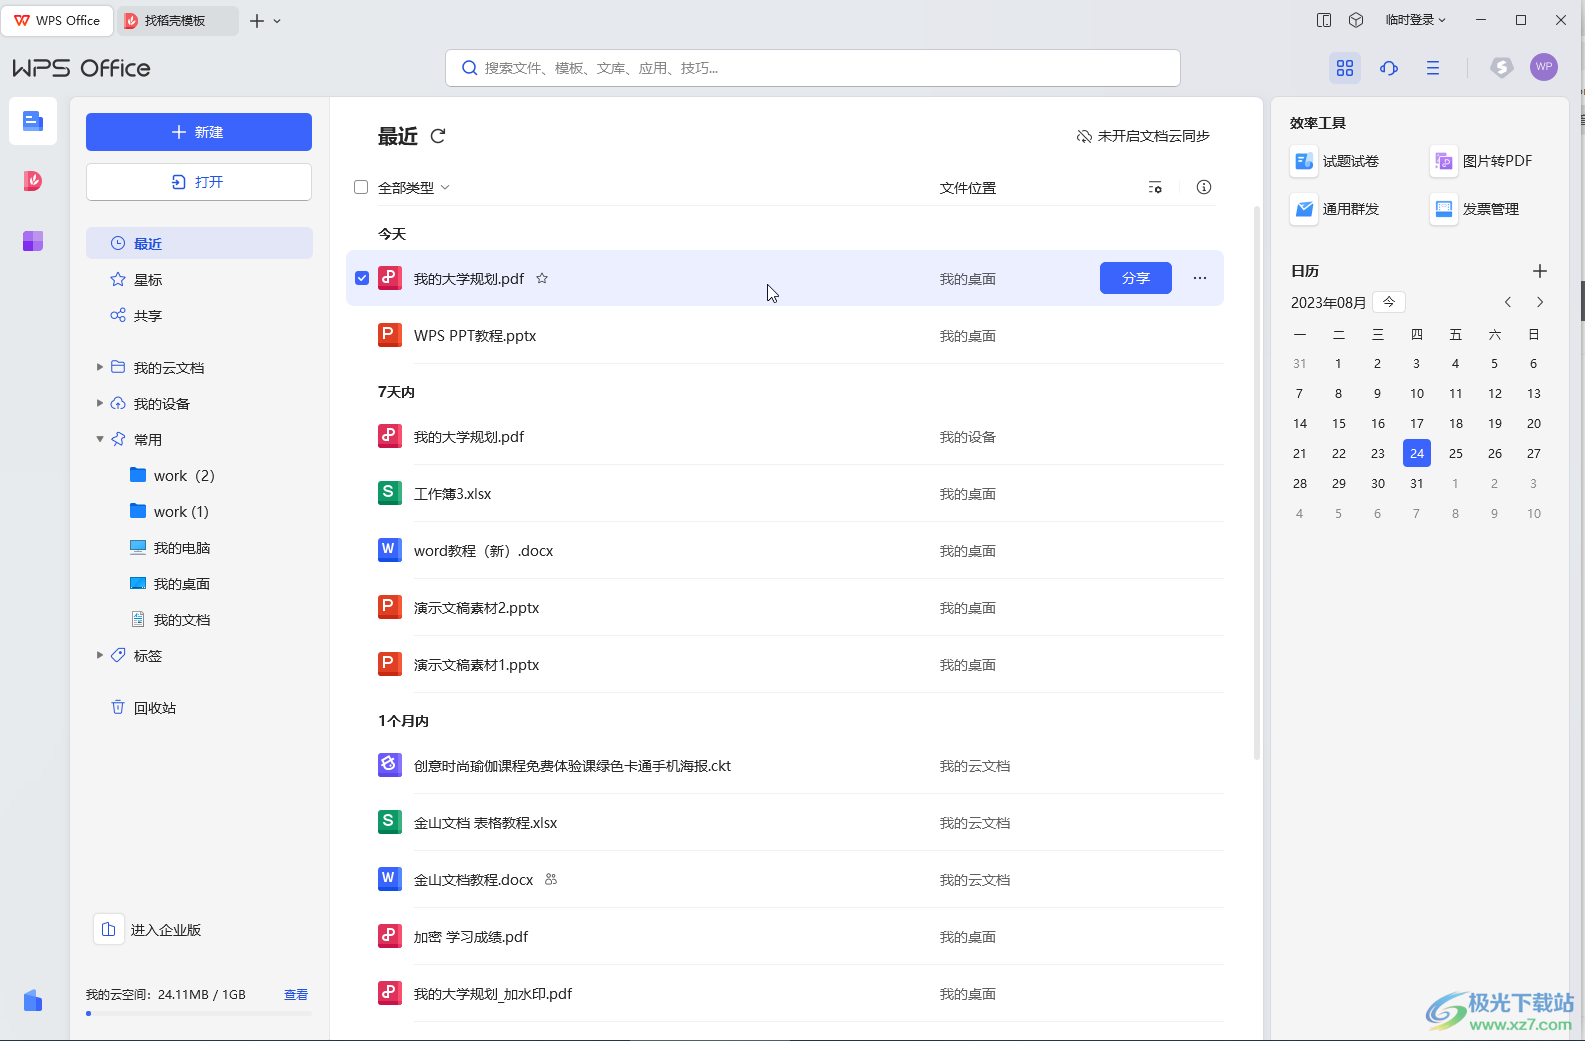The image size is (1585, 1041).
Task: Add a calendar event with plus icon
Action: pos(1540,271)
